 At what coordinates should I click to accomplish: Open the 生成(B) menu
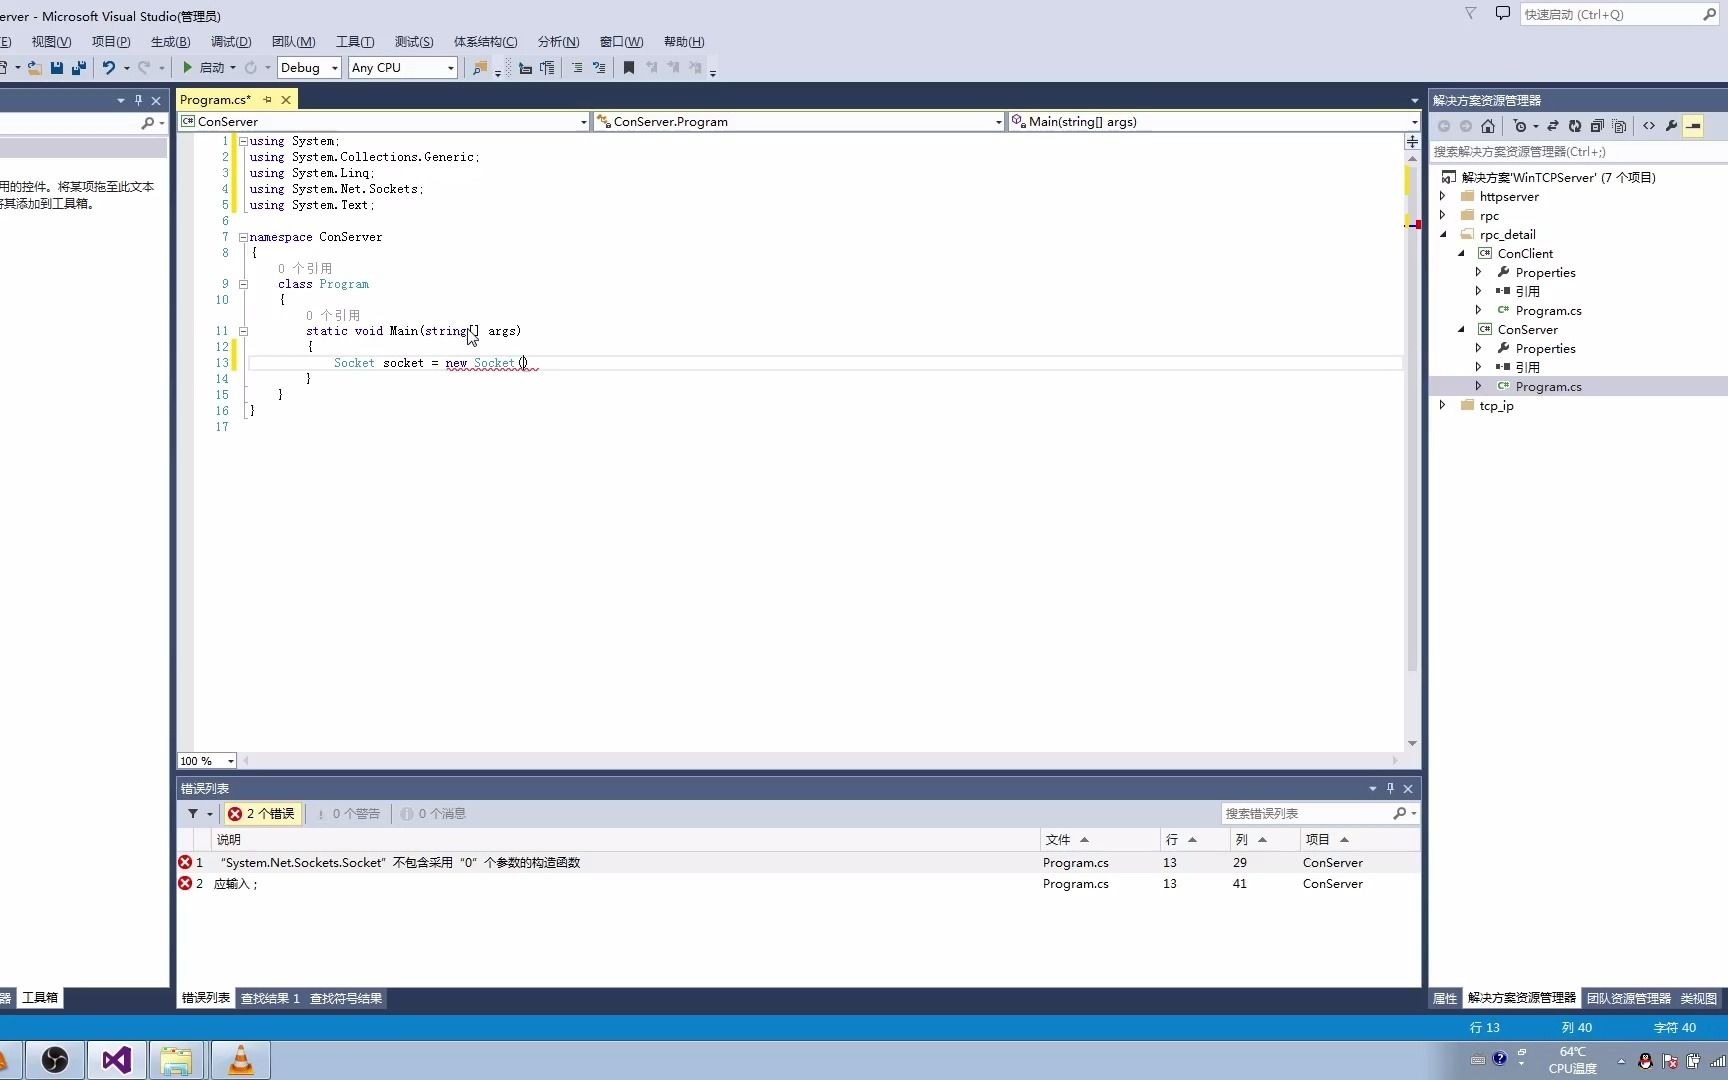coord(170,42)
